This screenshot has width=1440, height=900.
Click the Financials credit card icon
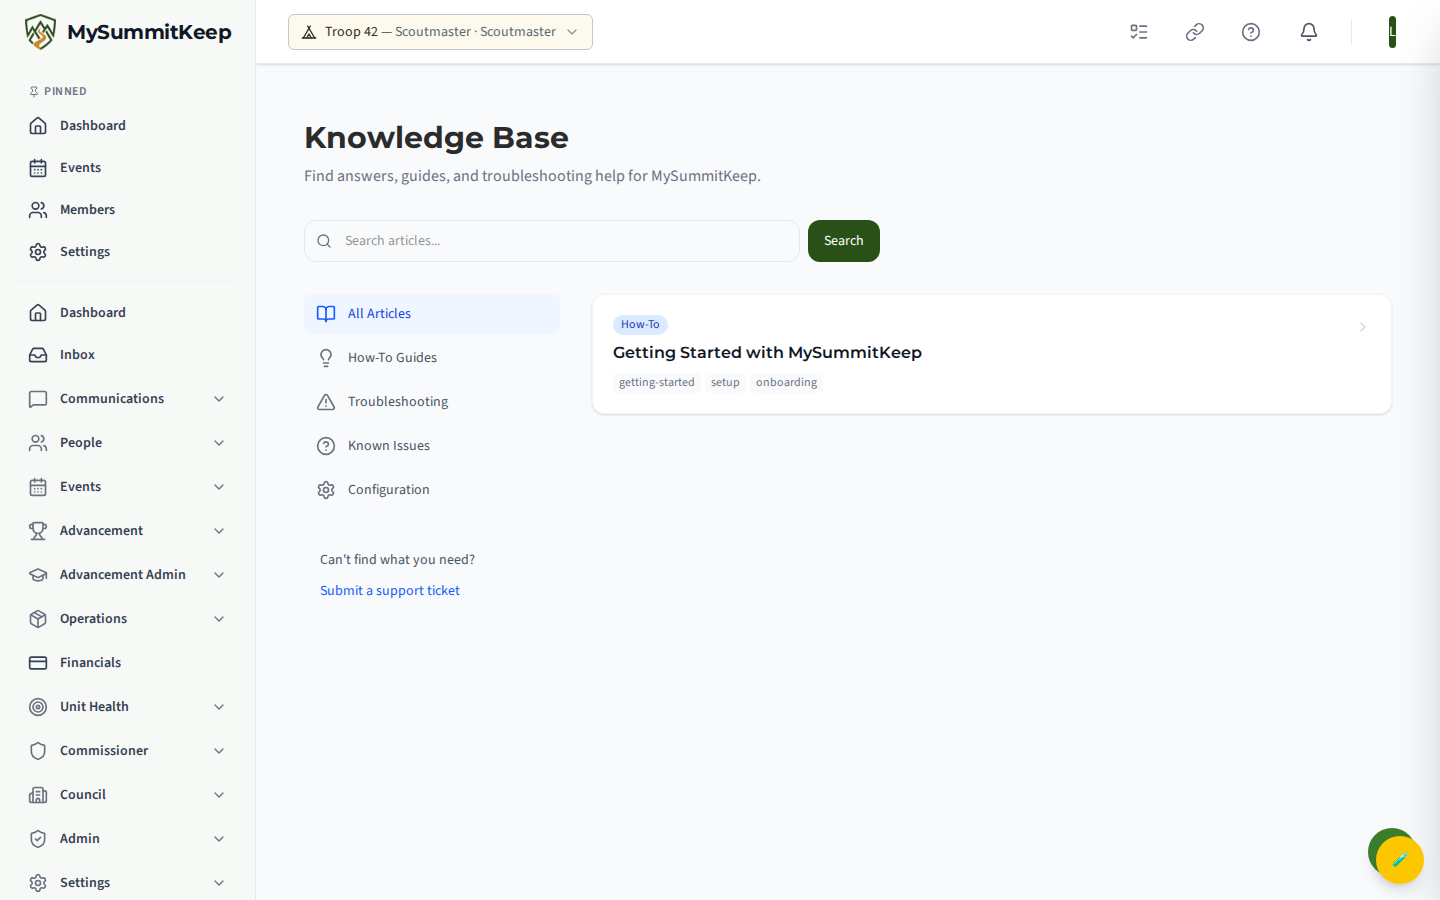tap(38, 663)
